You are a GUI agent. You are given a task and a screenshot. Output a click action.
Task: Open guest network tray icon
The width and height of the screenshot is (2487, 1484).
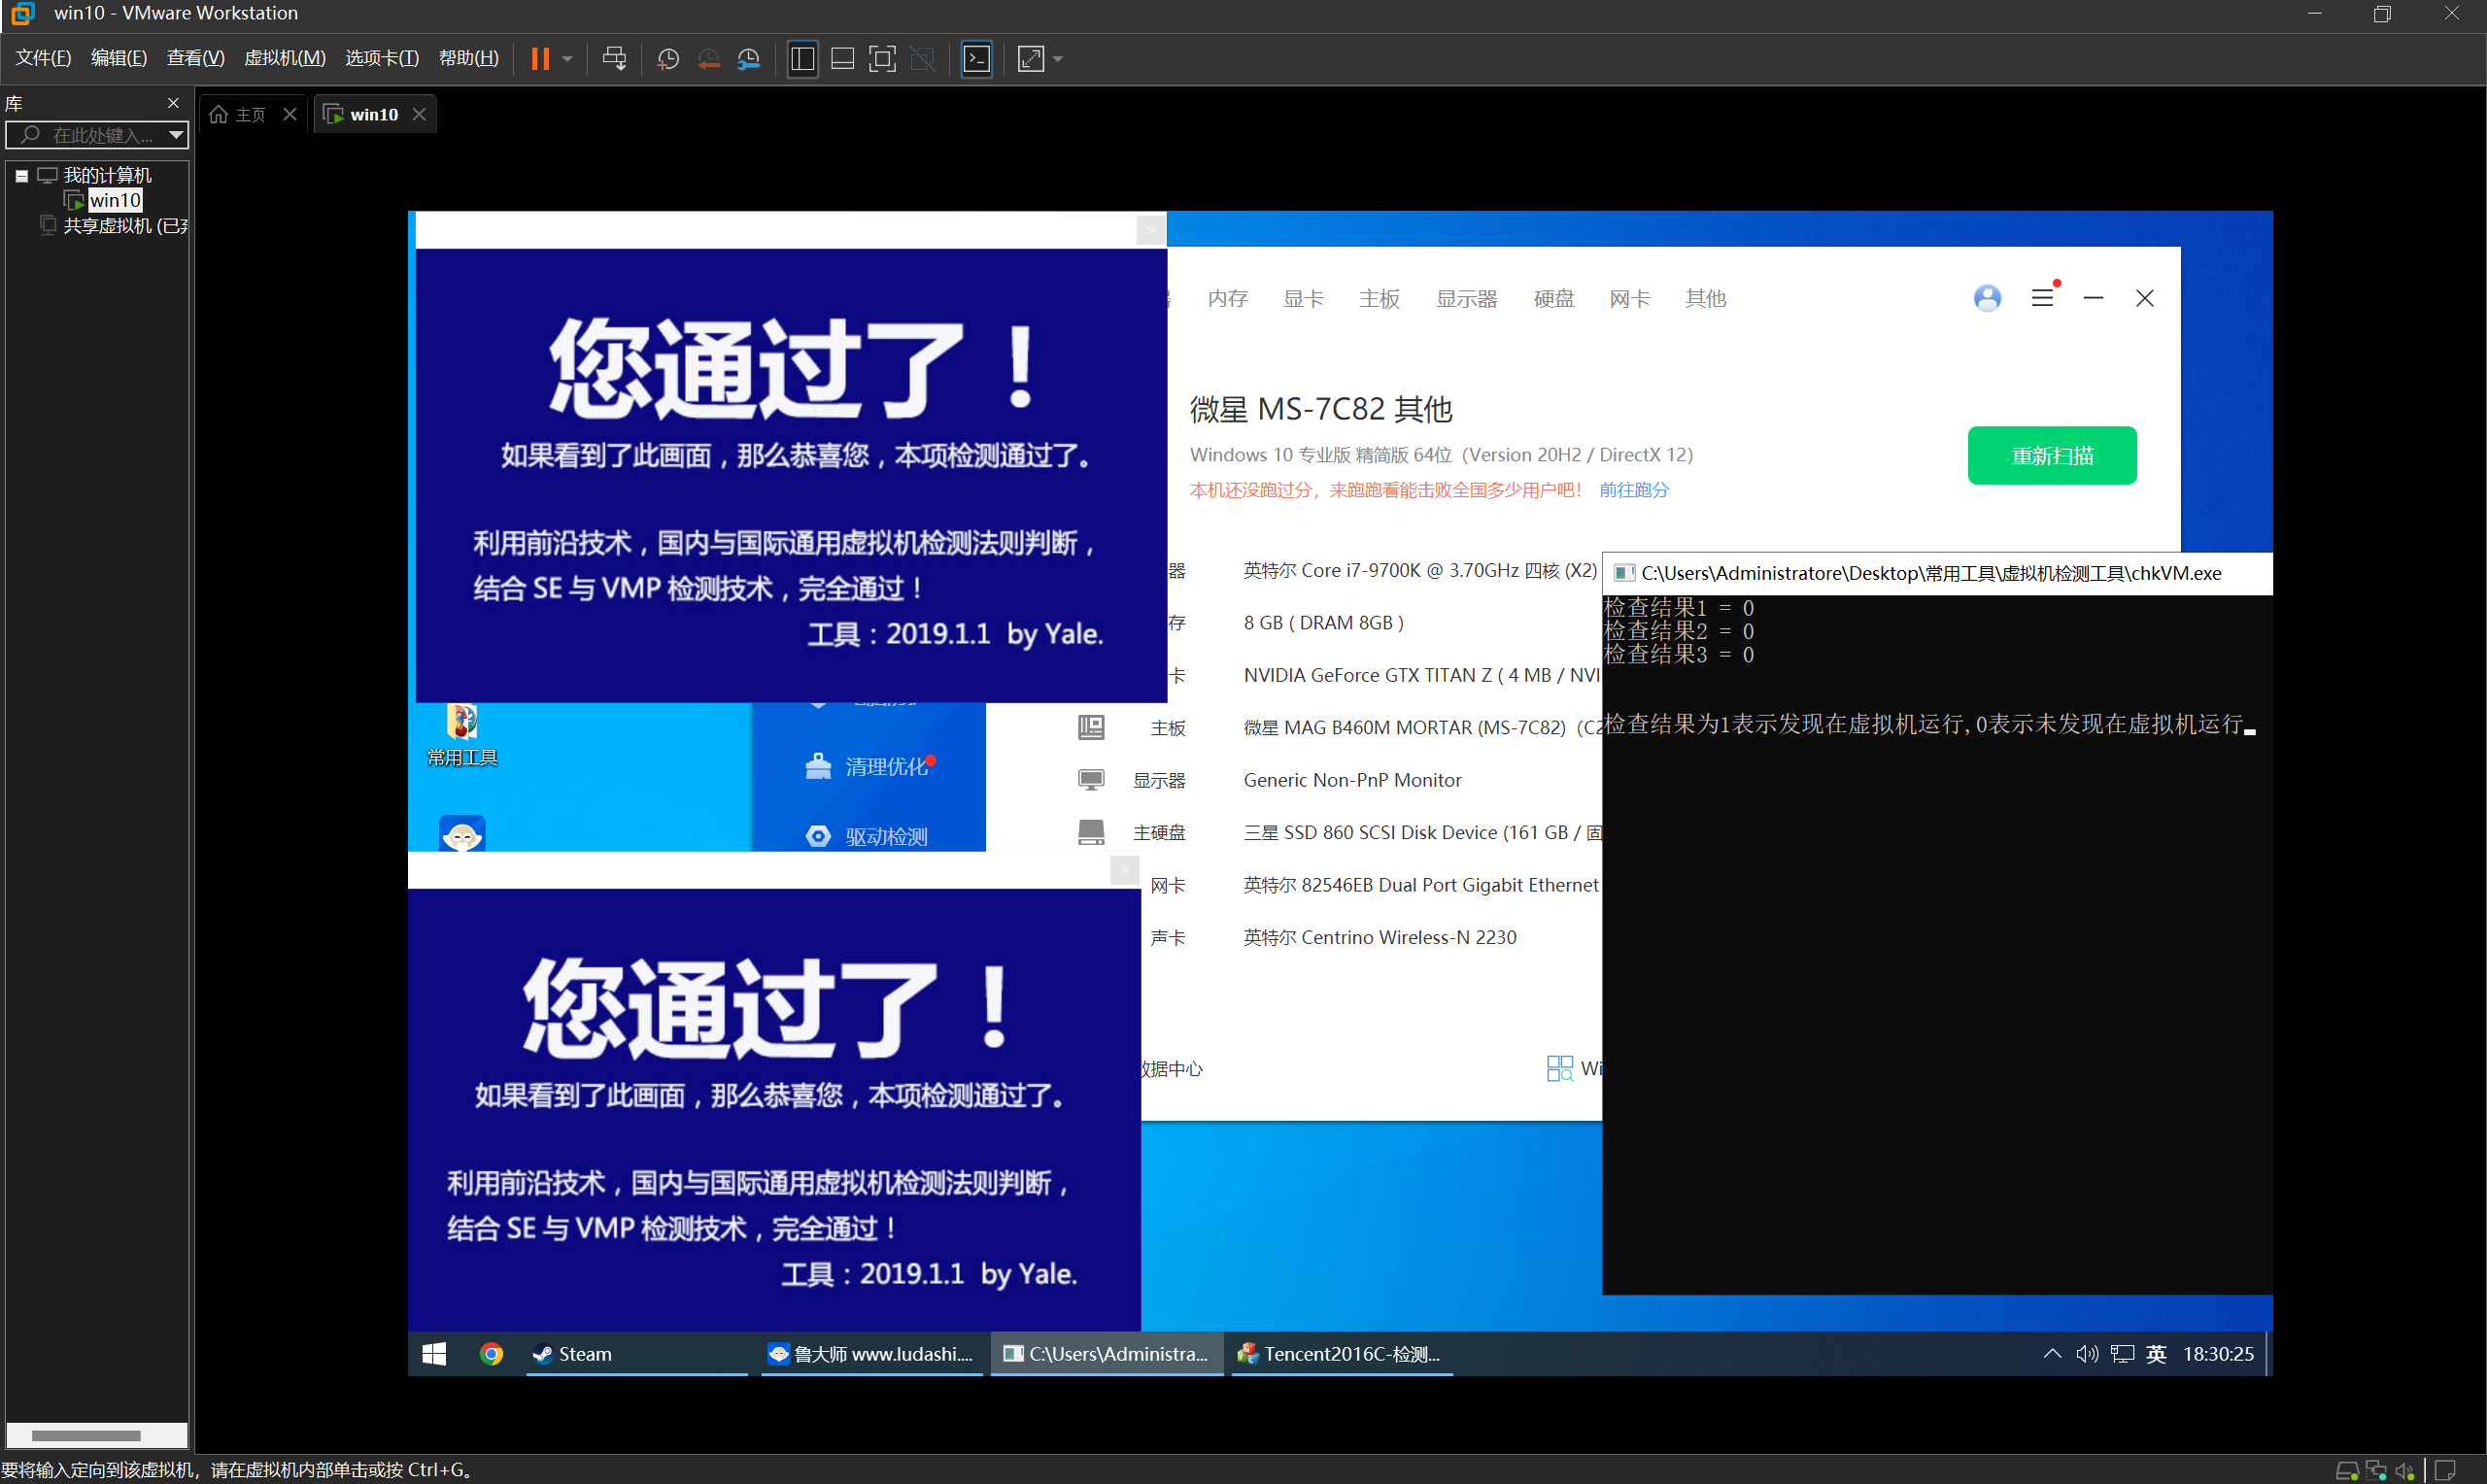(2122, 1353)
